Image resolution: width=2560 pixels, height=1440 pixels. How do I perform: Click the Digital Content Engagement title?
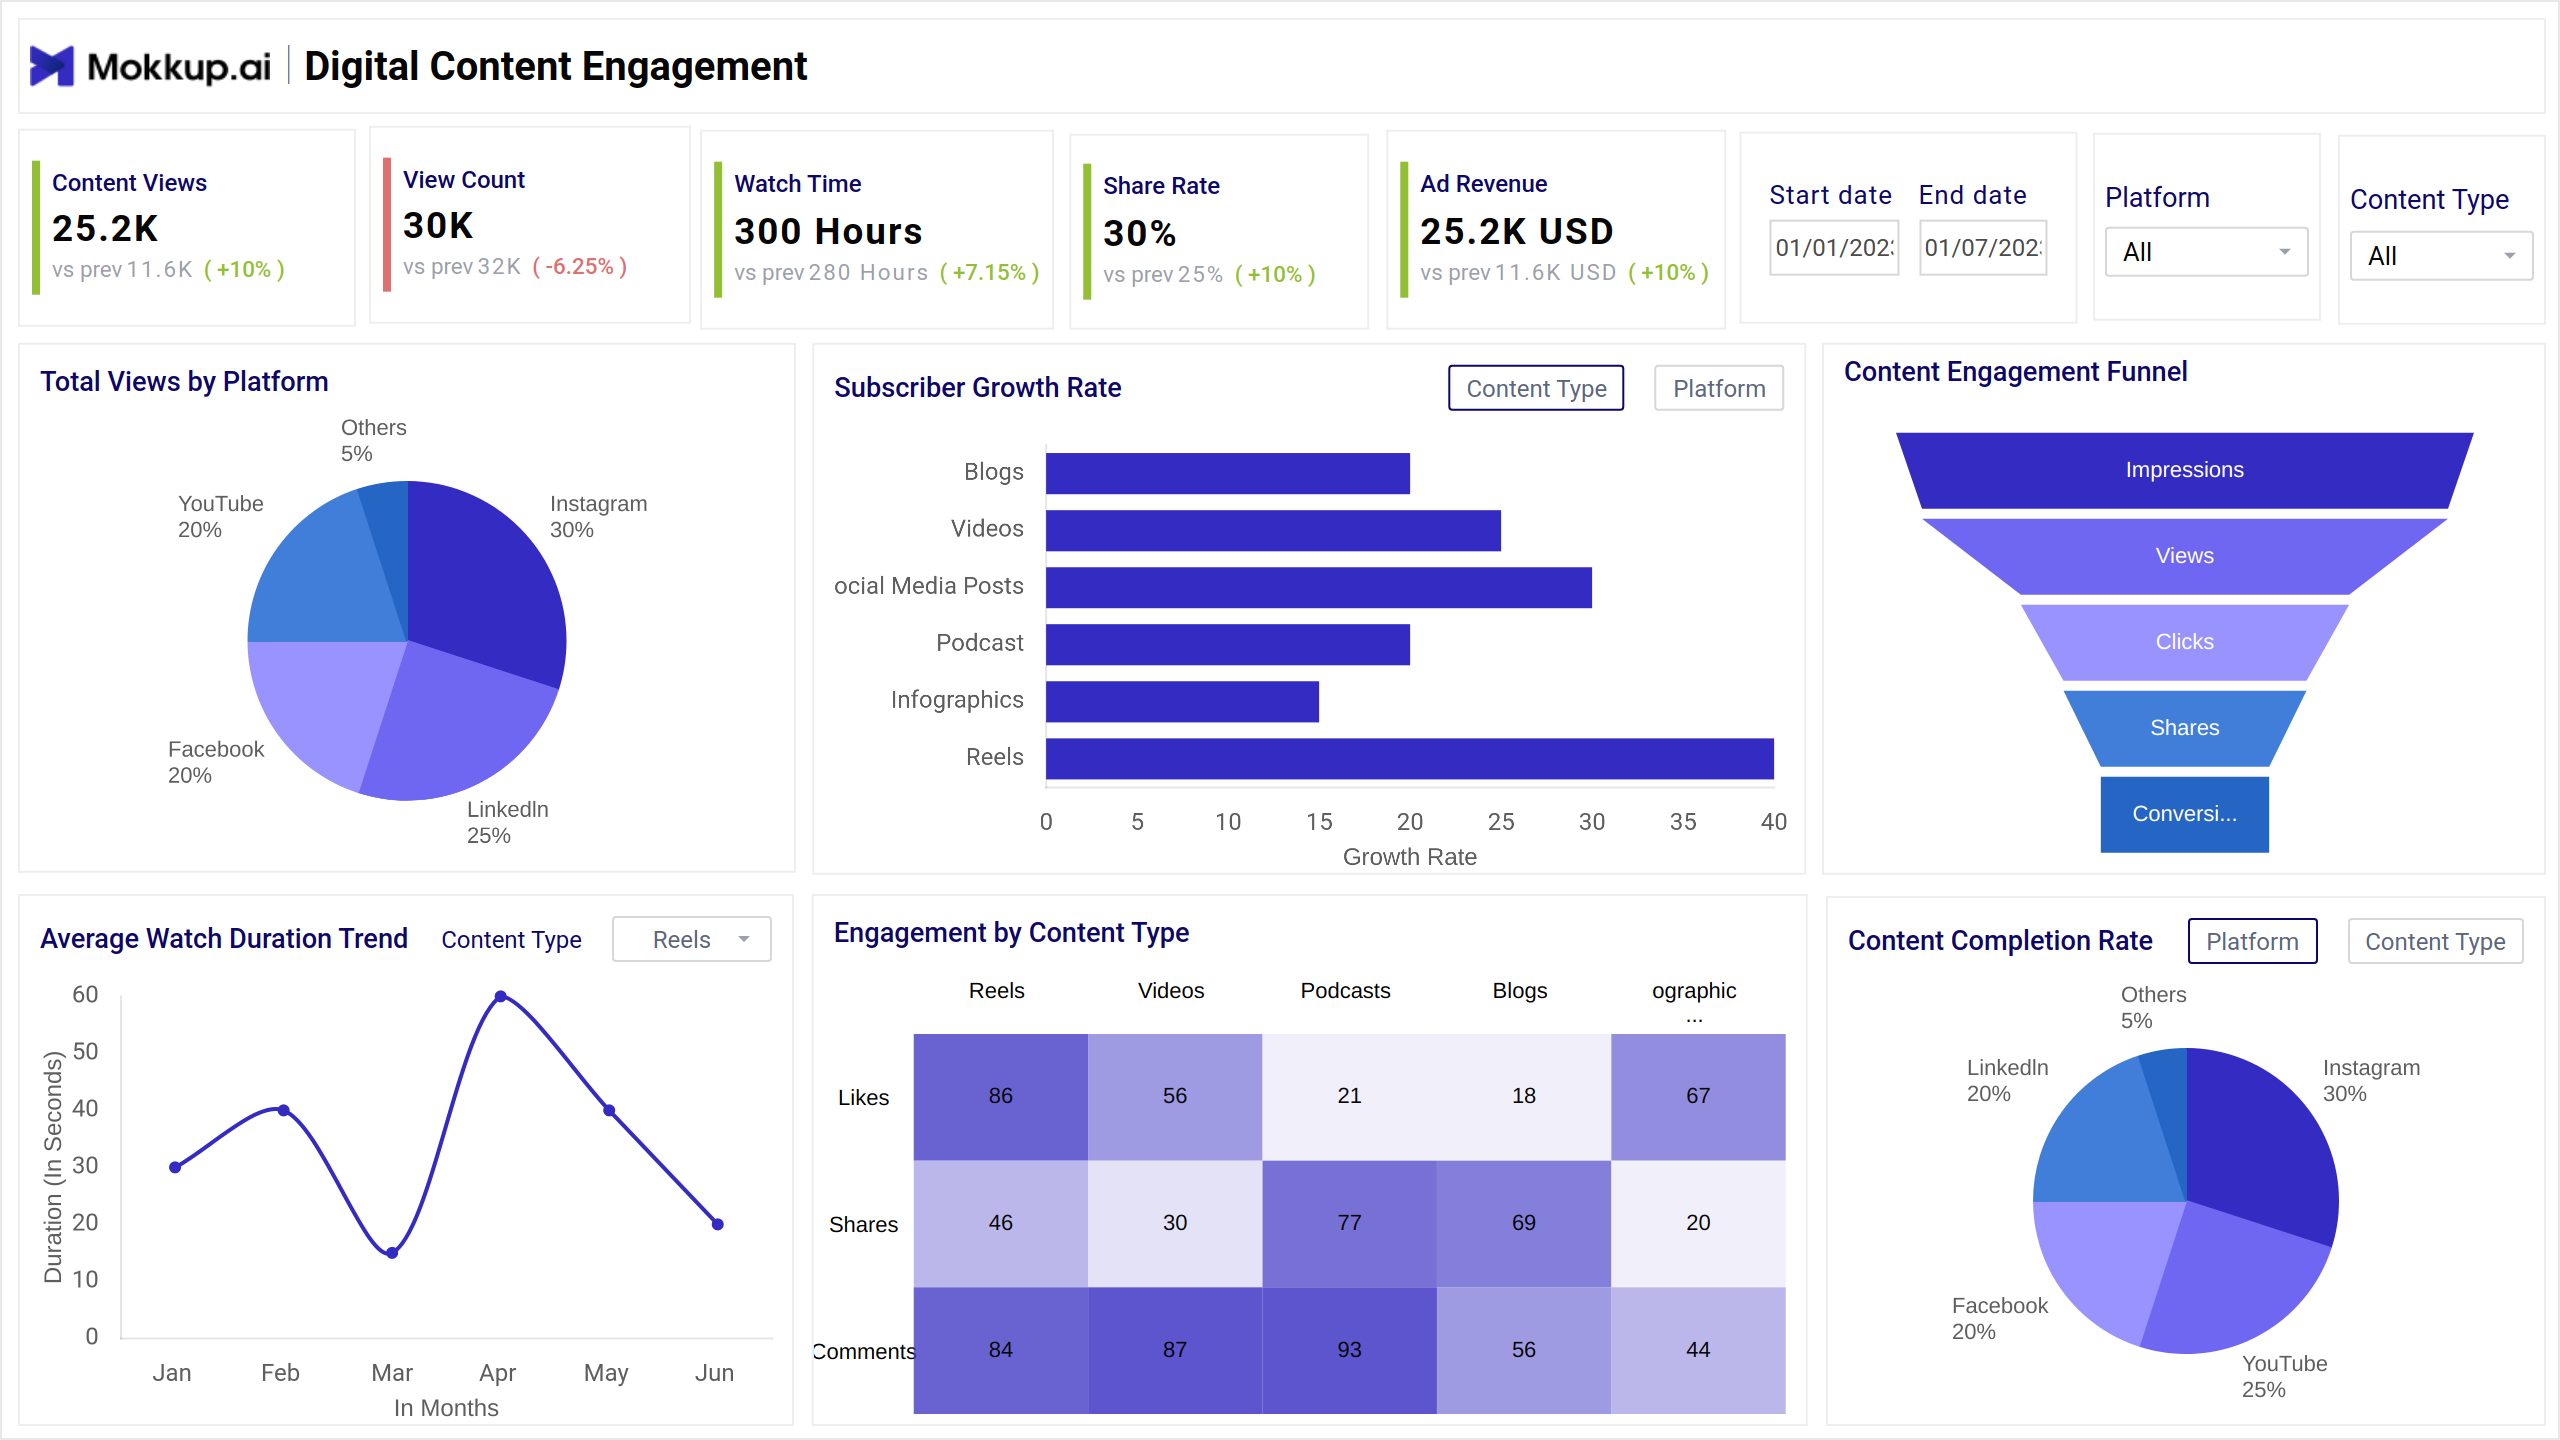pos(555,66)
